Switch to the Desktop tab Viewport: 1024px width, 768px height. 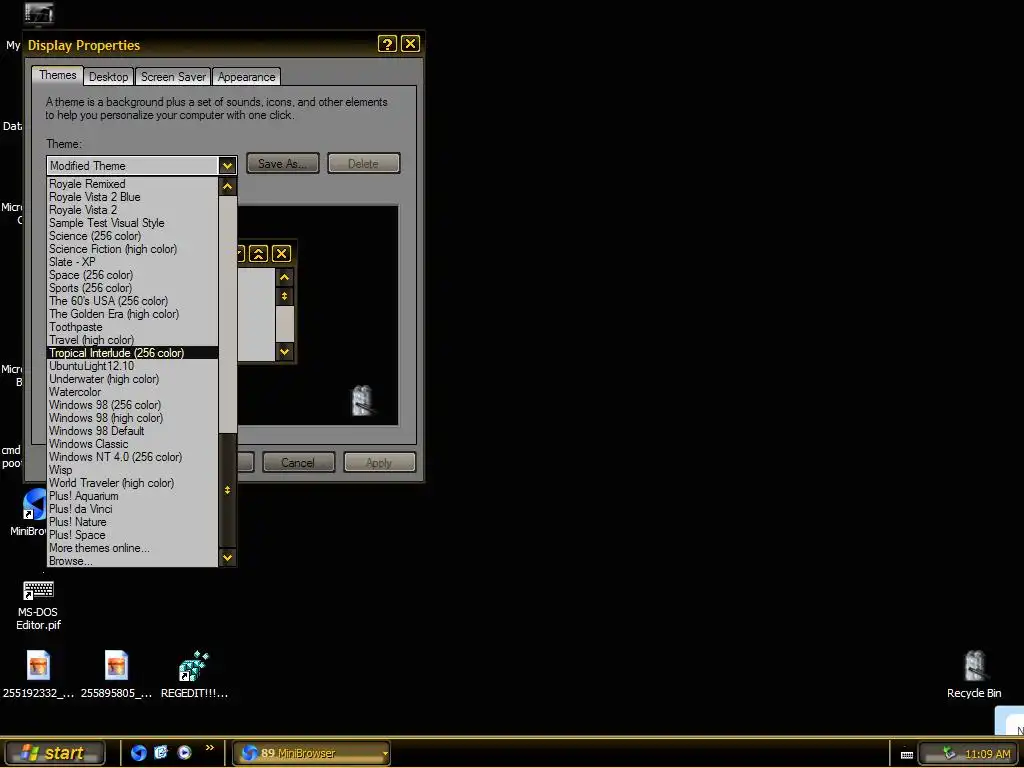[108, 76]
